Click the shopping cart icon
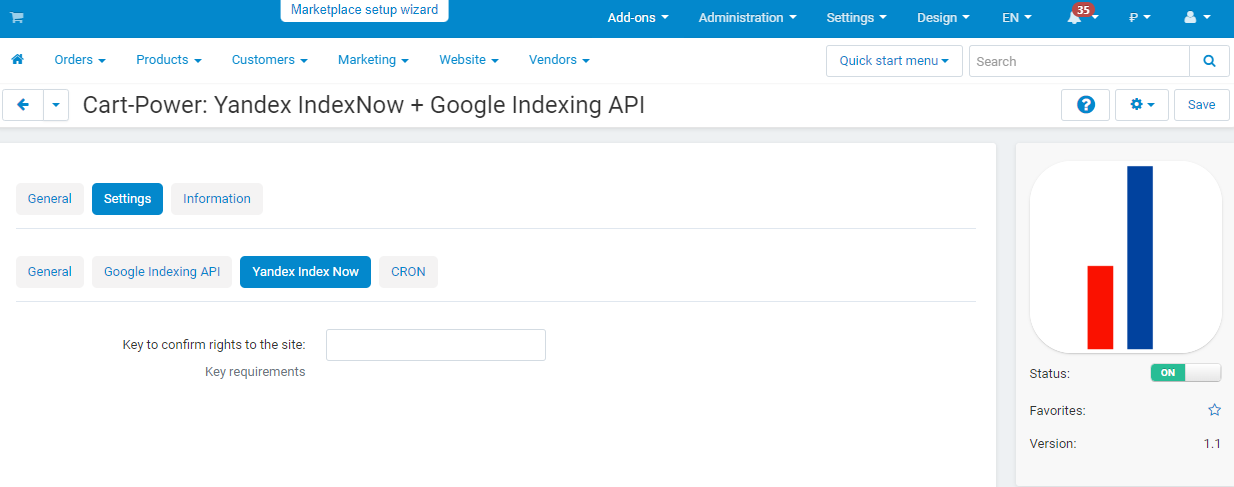 17,18
